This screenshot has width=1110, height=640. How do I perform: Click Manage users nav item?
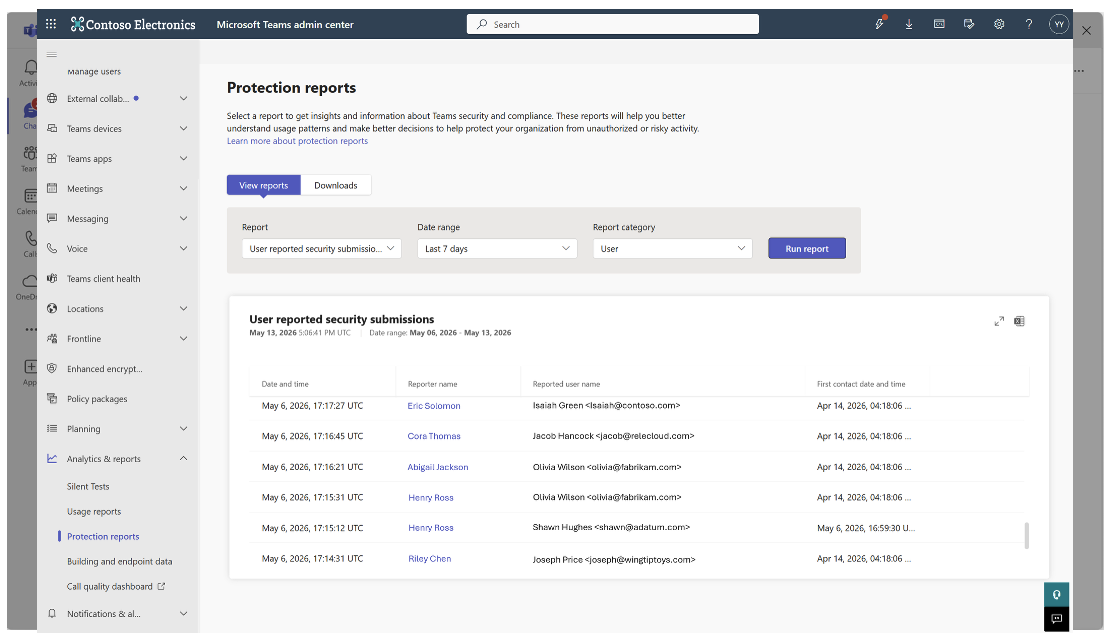[x=94, y=72]
